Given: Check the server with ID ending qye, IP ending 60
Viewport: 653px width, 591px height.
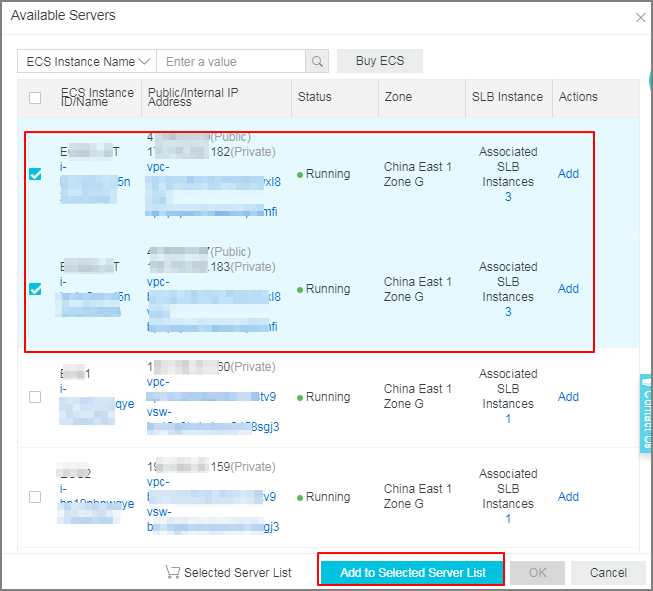Looking at the screenshot, I should 35,397.
